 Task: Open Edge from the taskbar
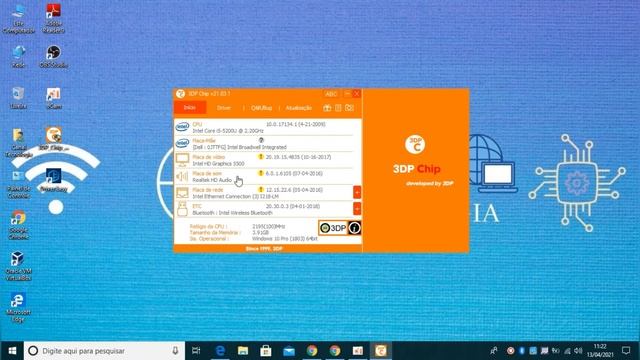[220, 351]
